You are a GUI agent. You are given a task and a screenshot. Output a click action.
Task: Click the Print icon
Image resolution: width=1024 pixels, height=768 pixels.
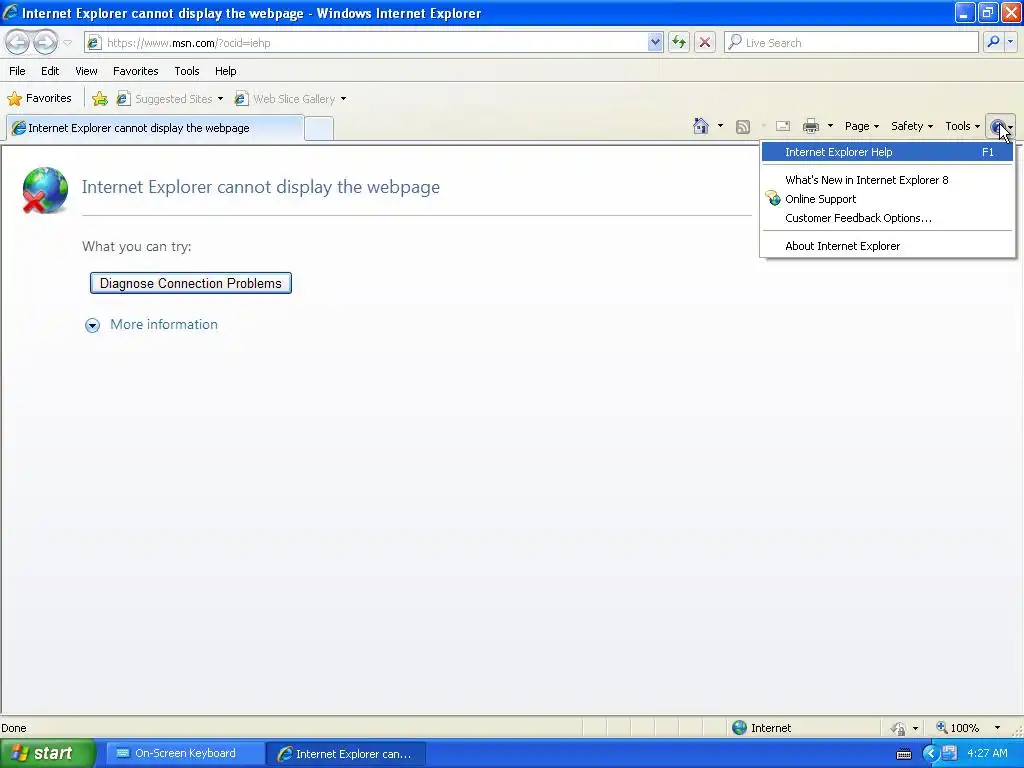(810, 126)
